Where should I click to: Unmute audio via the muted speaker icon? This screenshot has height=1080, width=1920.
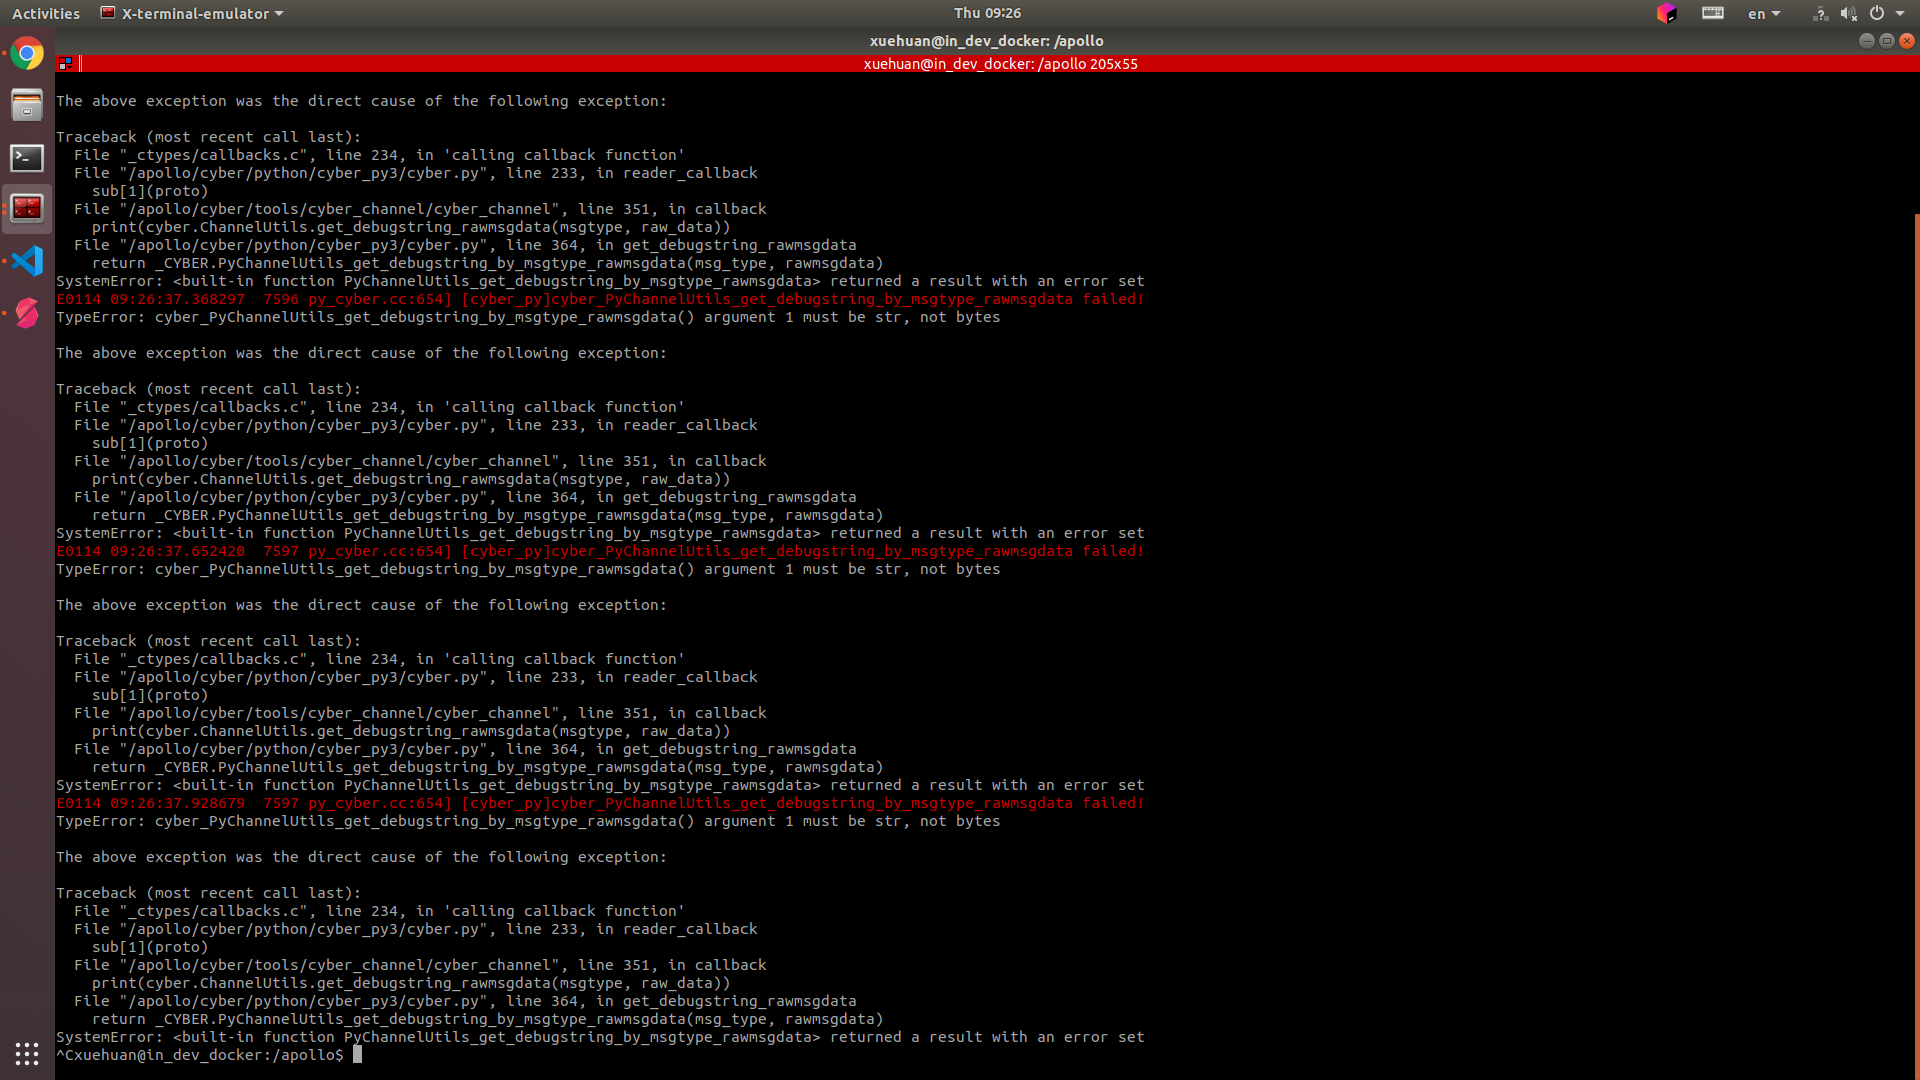tap(1848, 13)
